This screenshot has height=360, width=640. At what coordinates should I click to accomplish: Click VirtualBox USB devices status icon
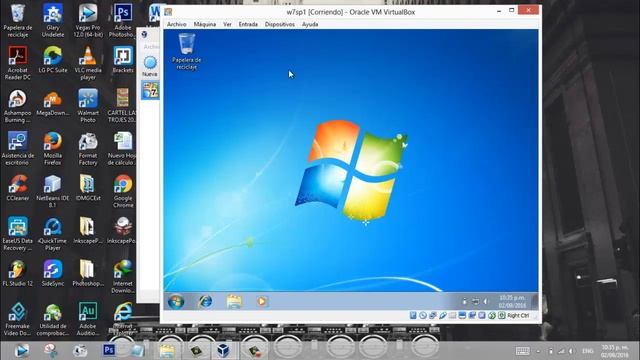click(x=442, y=316)
